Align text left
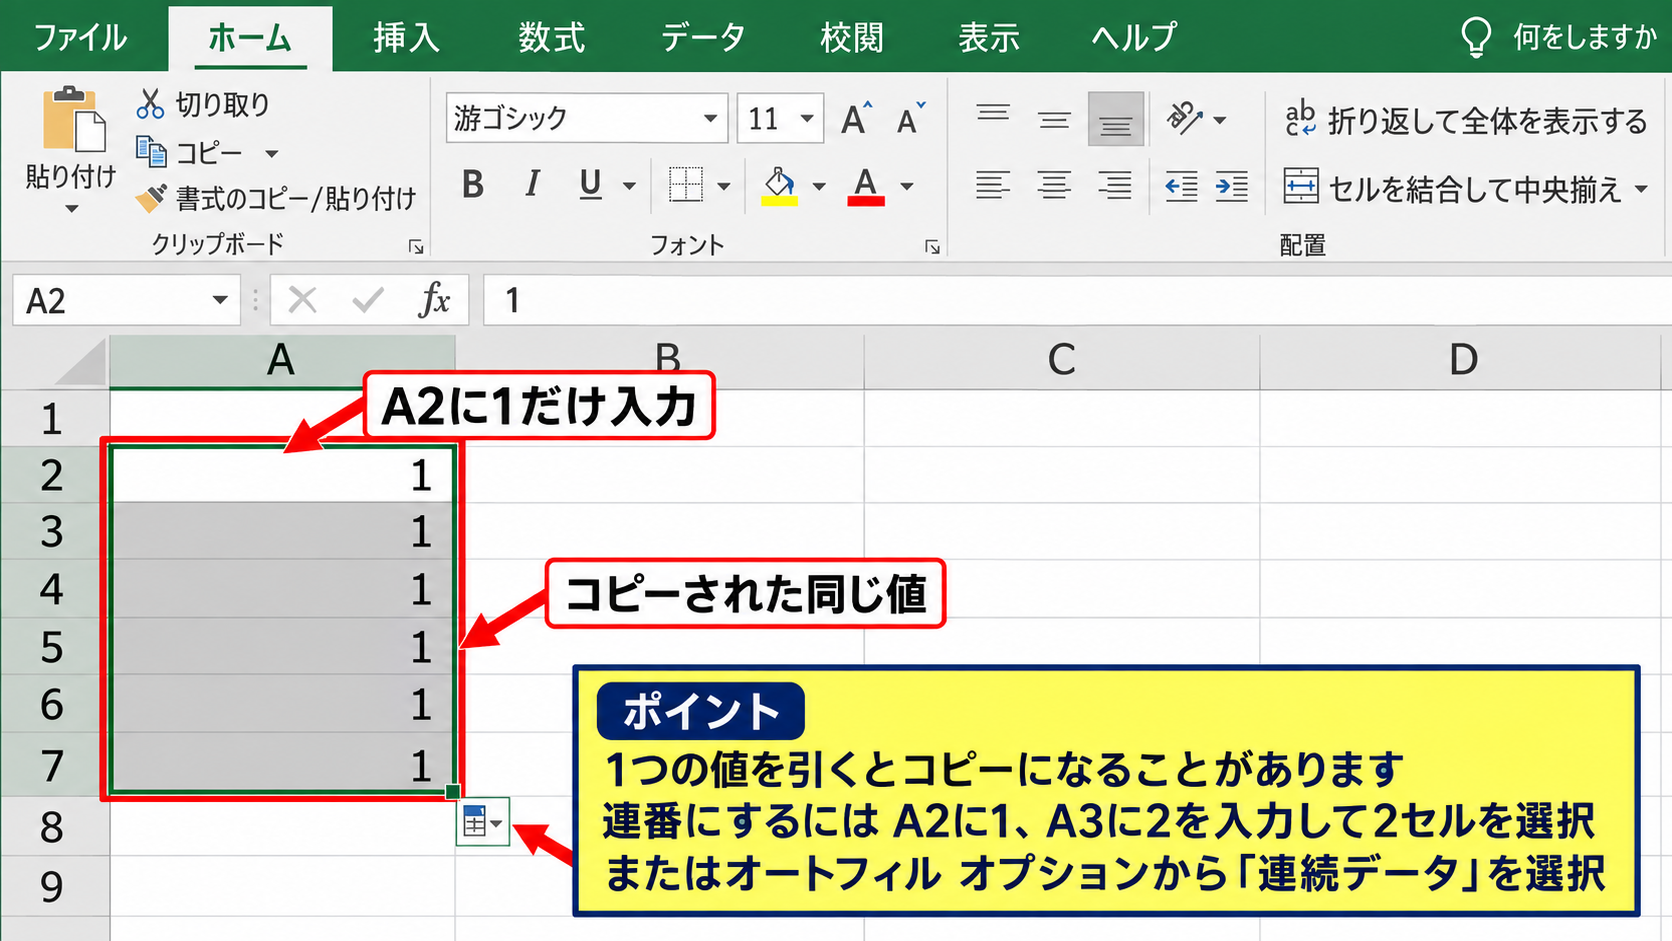 click(x=993, y=186)
